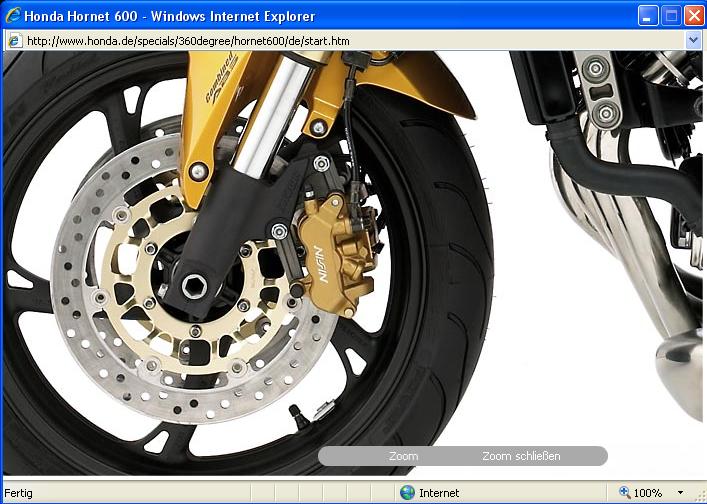Click the Zoom button on the overlay bar
The width and height of the screenshot is (707, 504).
403,456
